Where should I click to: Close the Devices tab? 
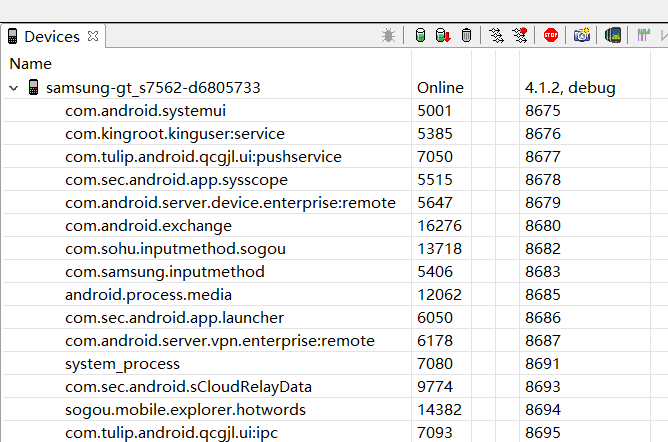[93, 36]
